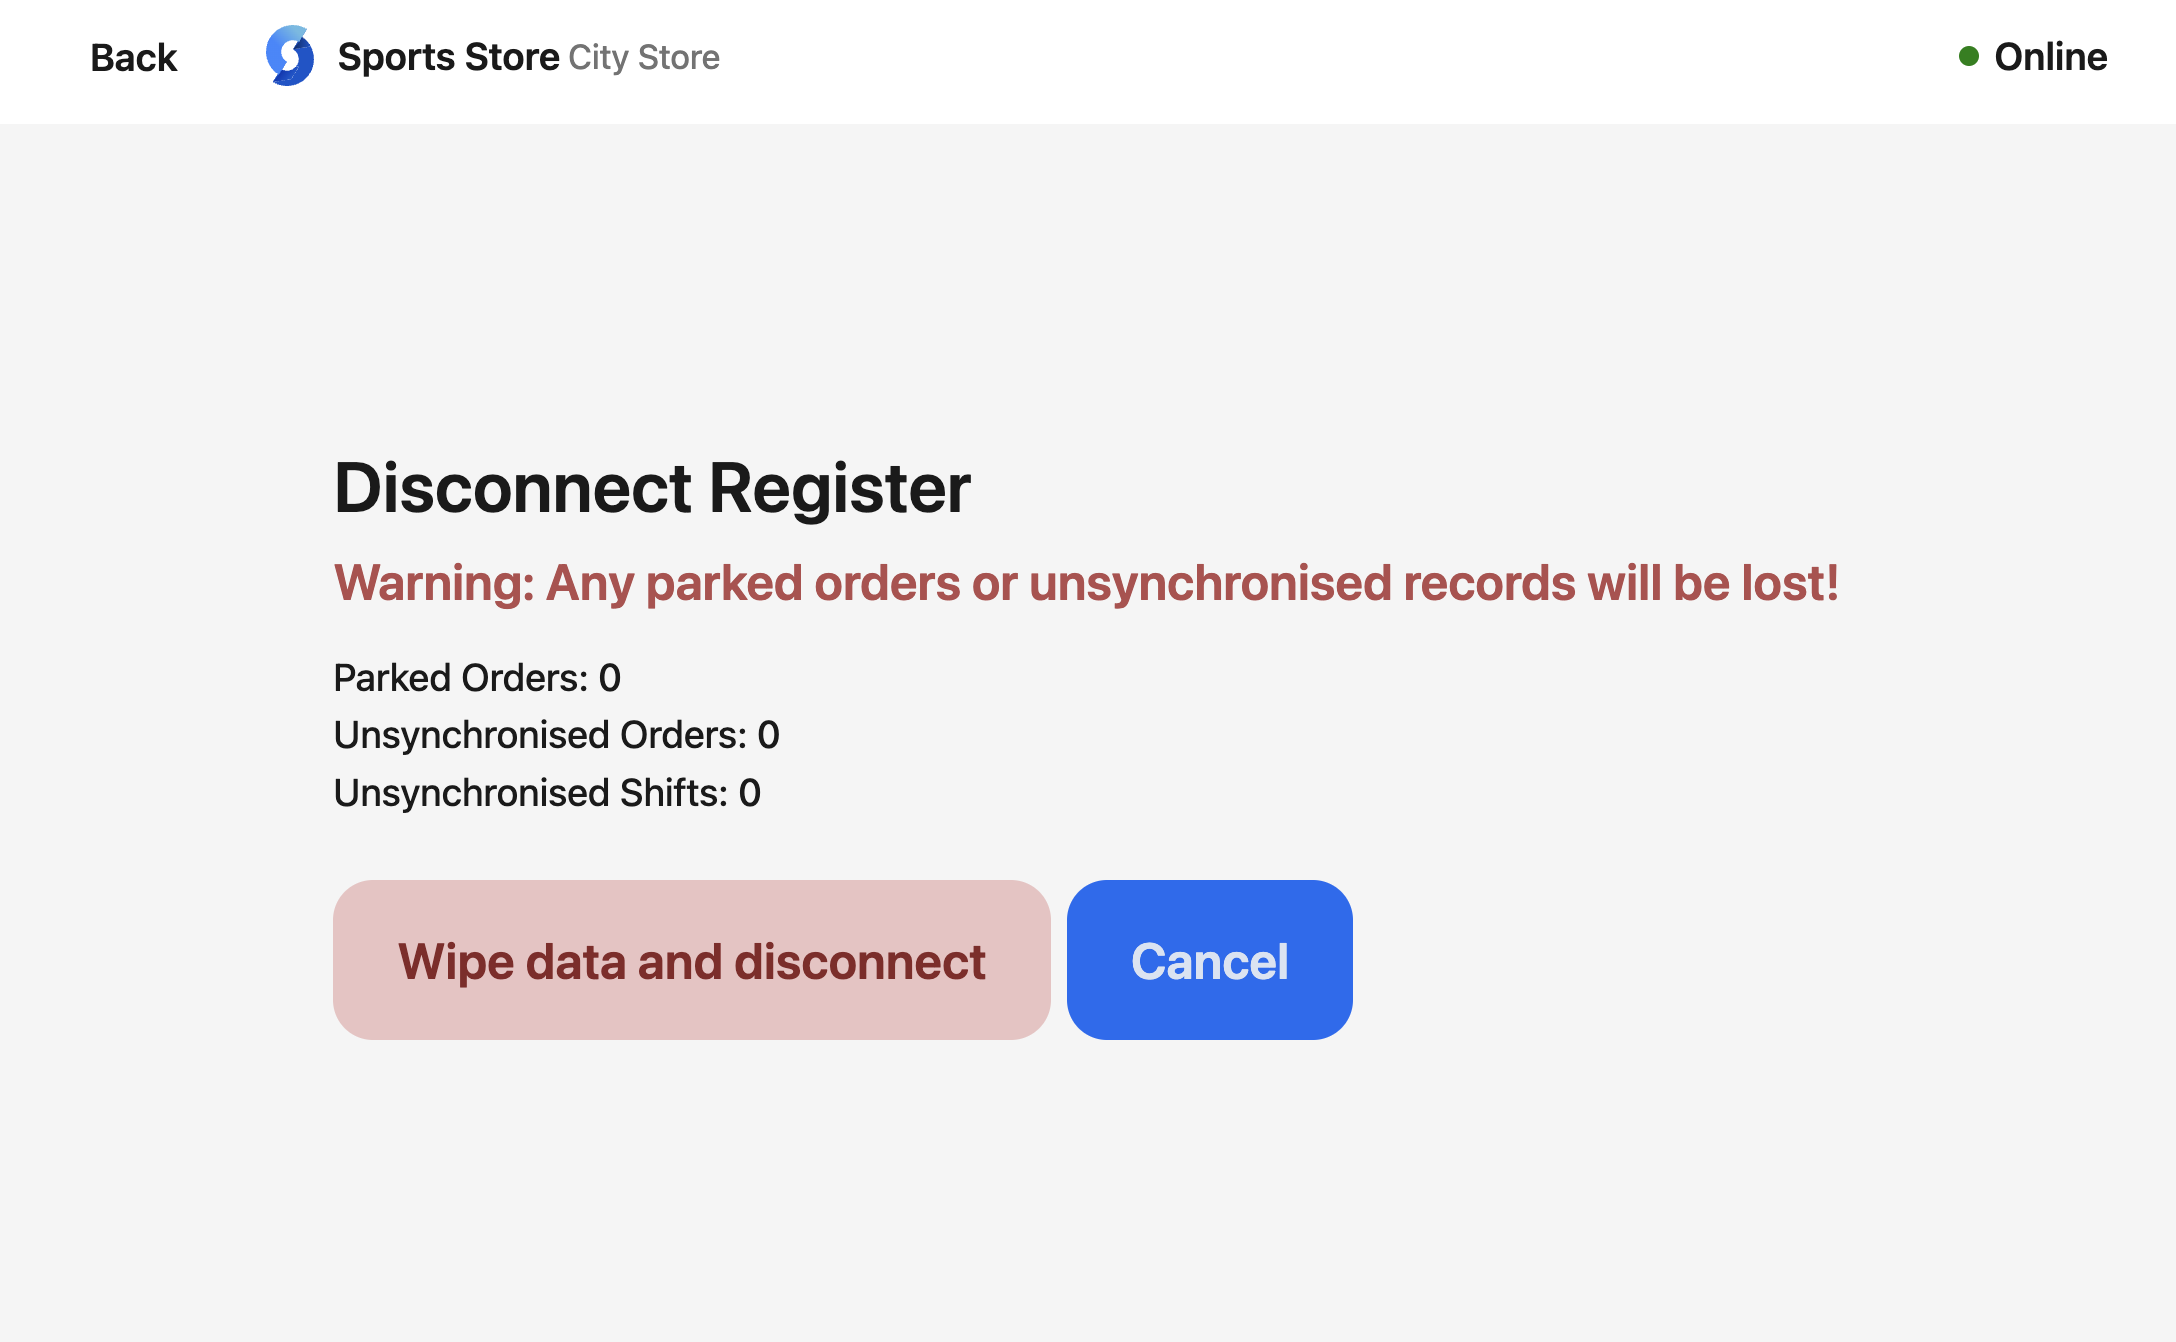Screen dimensions: 2176x1342
Task: Click the City Store outlet label
Action: [x=644, y=58]
